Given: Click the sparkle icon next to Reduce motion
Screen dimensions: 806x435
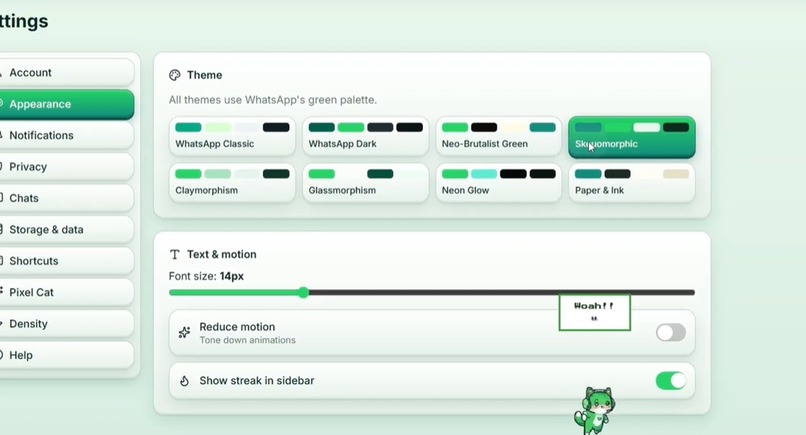Looking at the screenshot, I should [x=184, y=333].
